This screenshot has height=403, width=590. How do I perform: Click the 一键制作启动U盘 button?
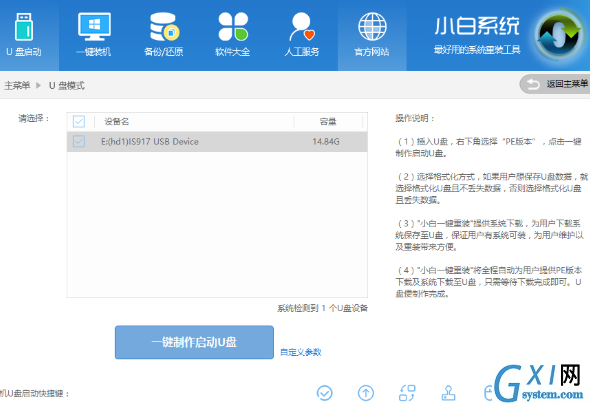pyautogui.click(x=194, y=342)
